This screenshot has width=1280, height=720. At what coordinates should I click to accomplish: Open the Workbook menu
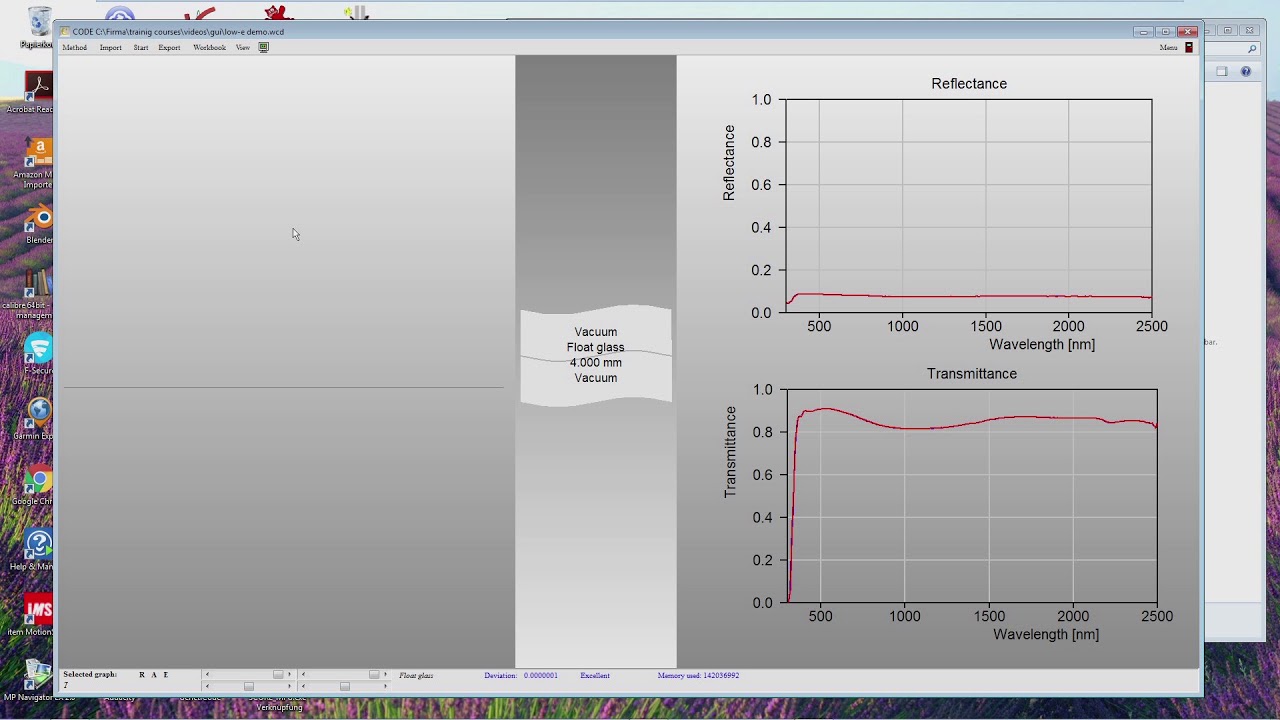209,47
